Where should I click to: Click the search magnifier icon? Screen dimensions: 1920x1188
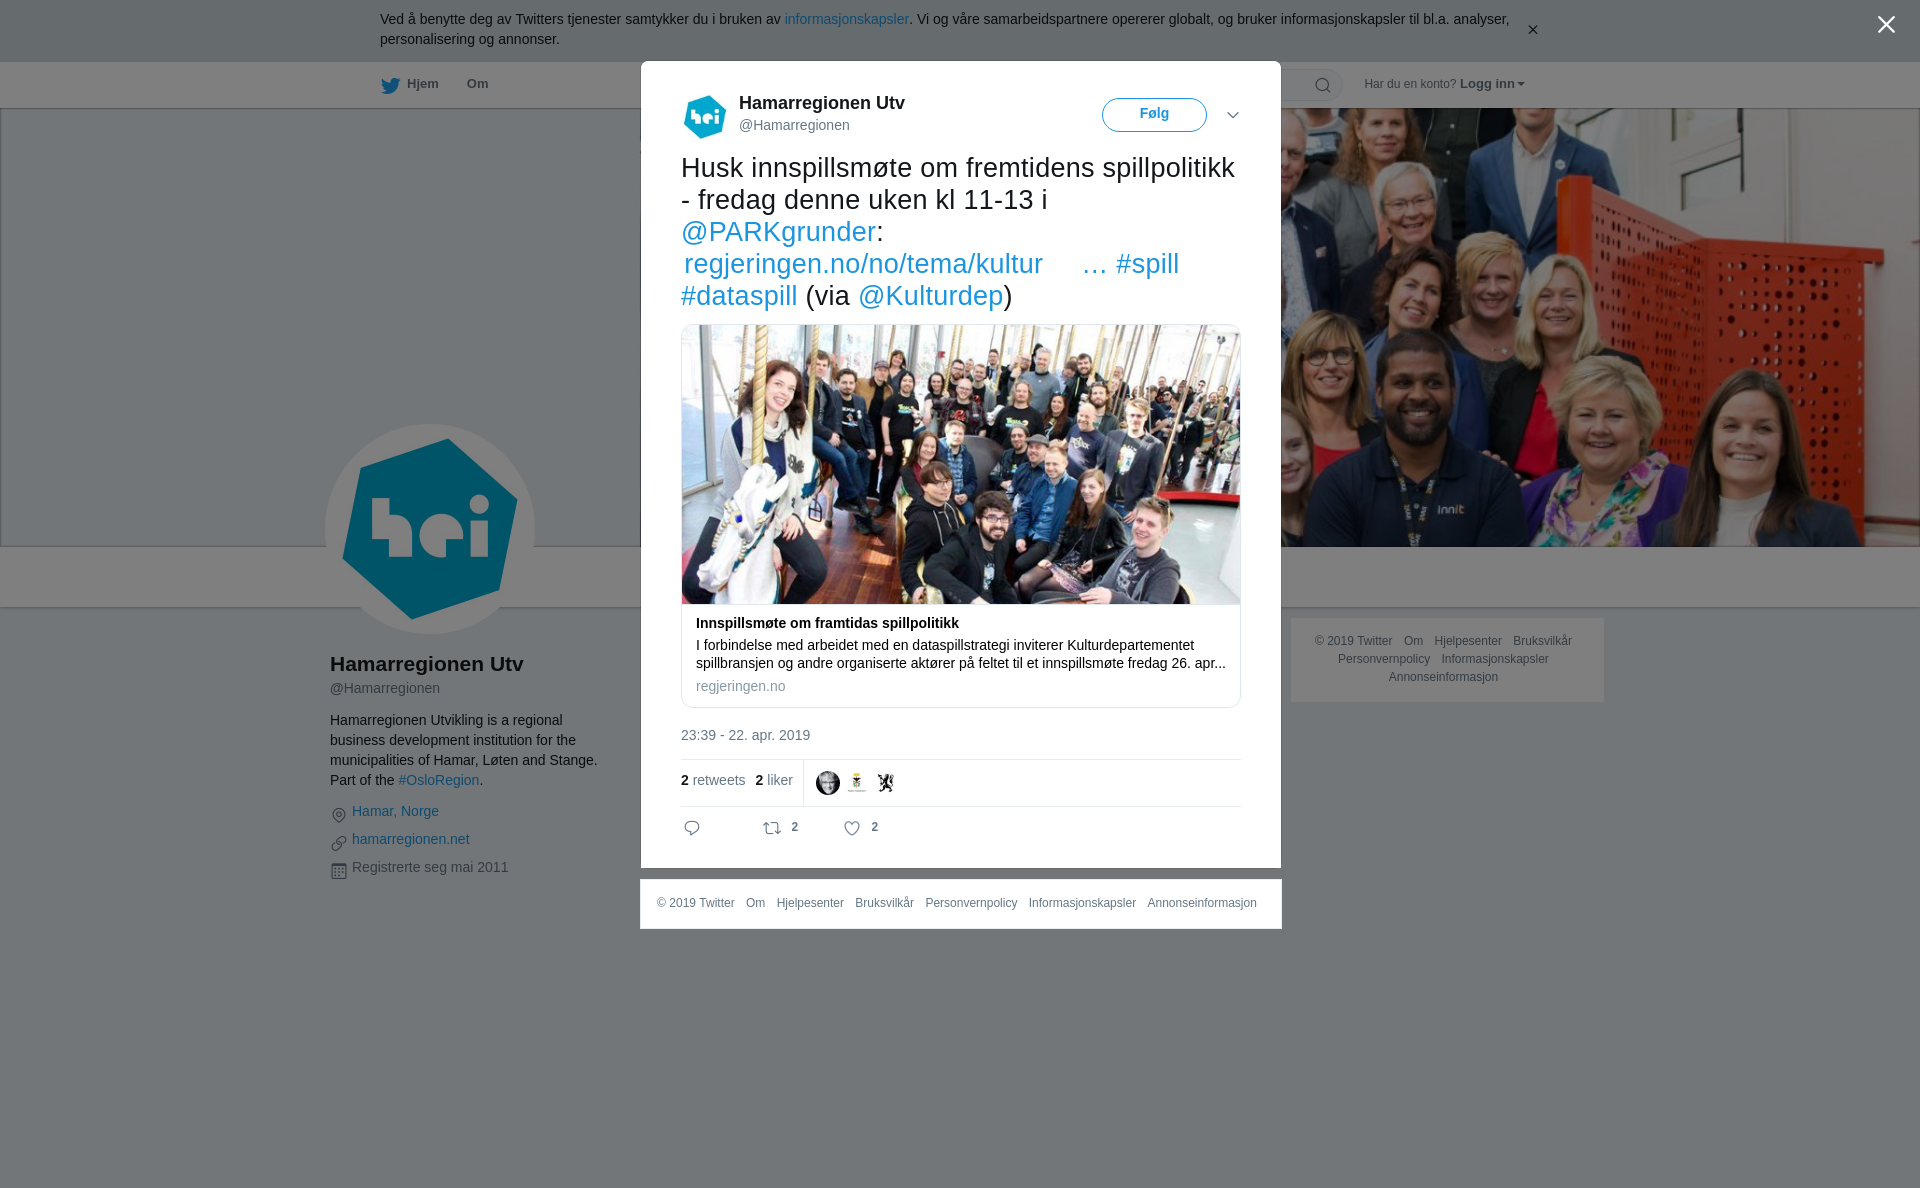click(x=1323, y=85)
